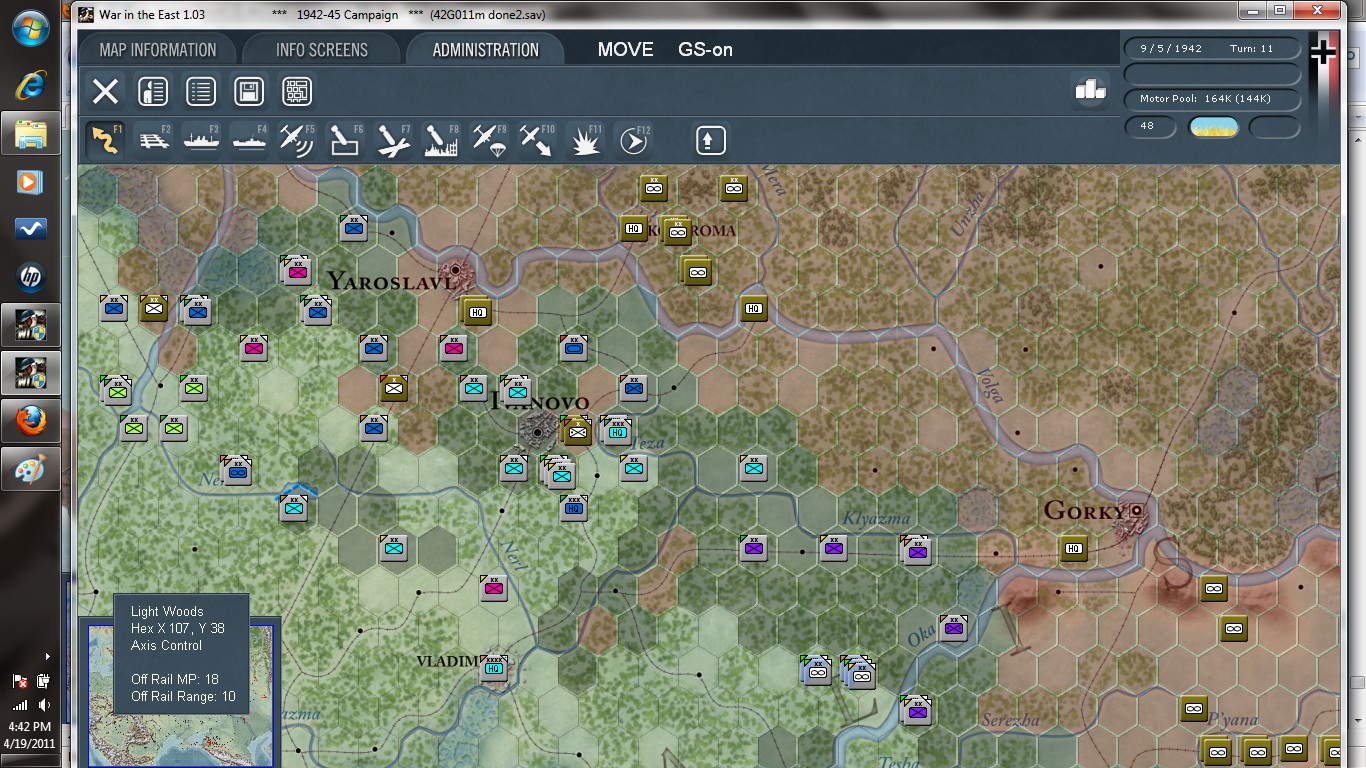Click the MOVE mode status text

click(625, 50)
